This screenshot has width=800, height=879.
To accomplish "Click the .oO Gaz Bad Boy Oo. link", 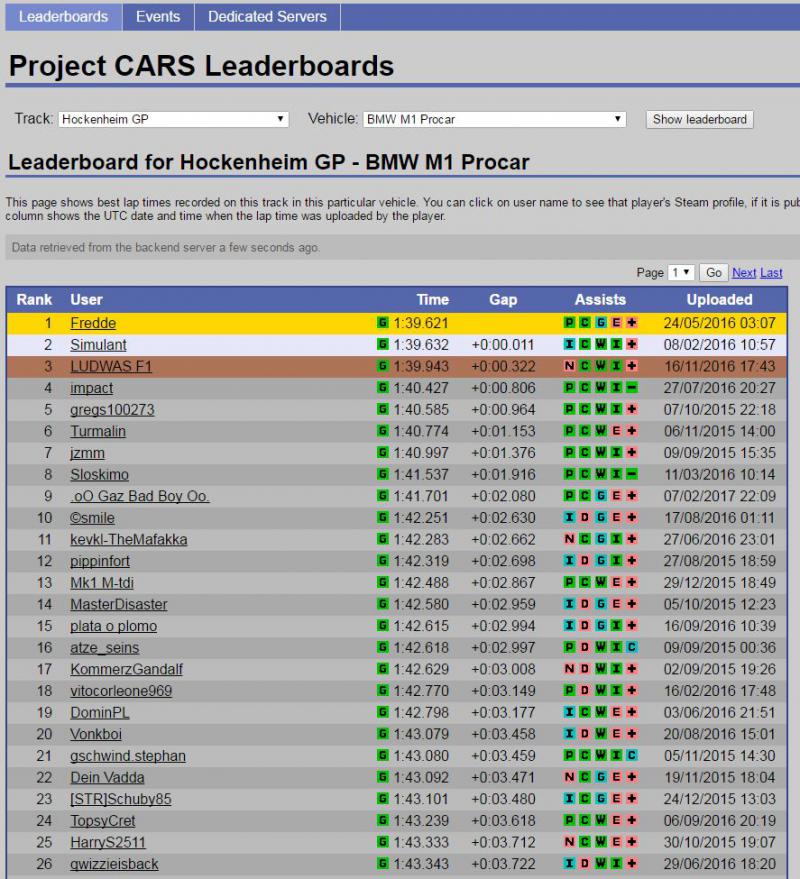I will pyautogui.click(x=140, y=496).
